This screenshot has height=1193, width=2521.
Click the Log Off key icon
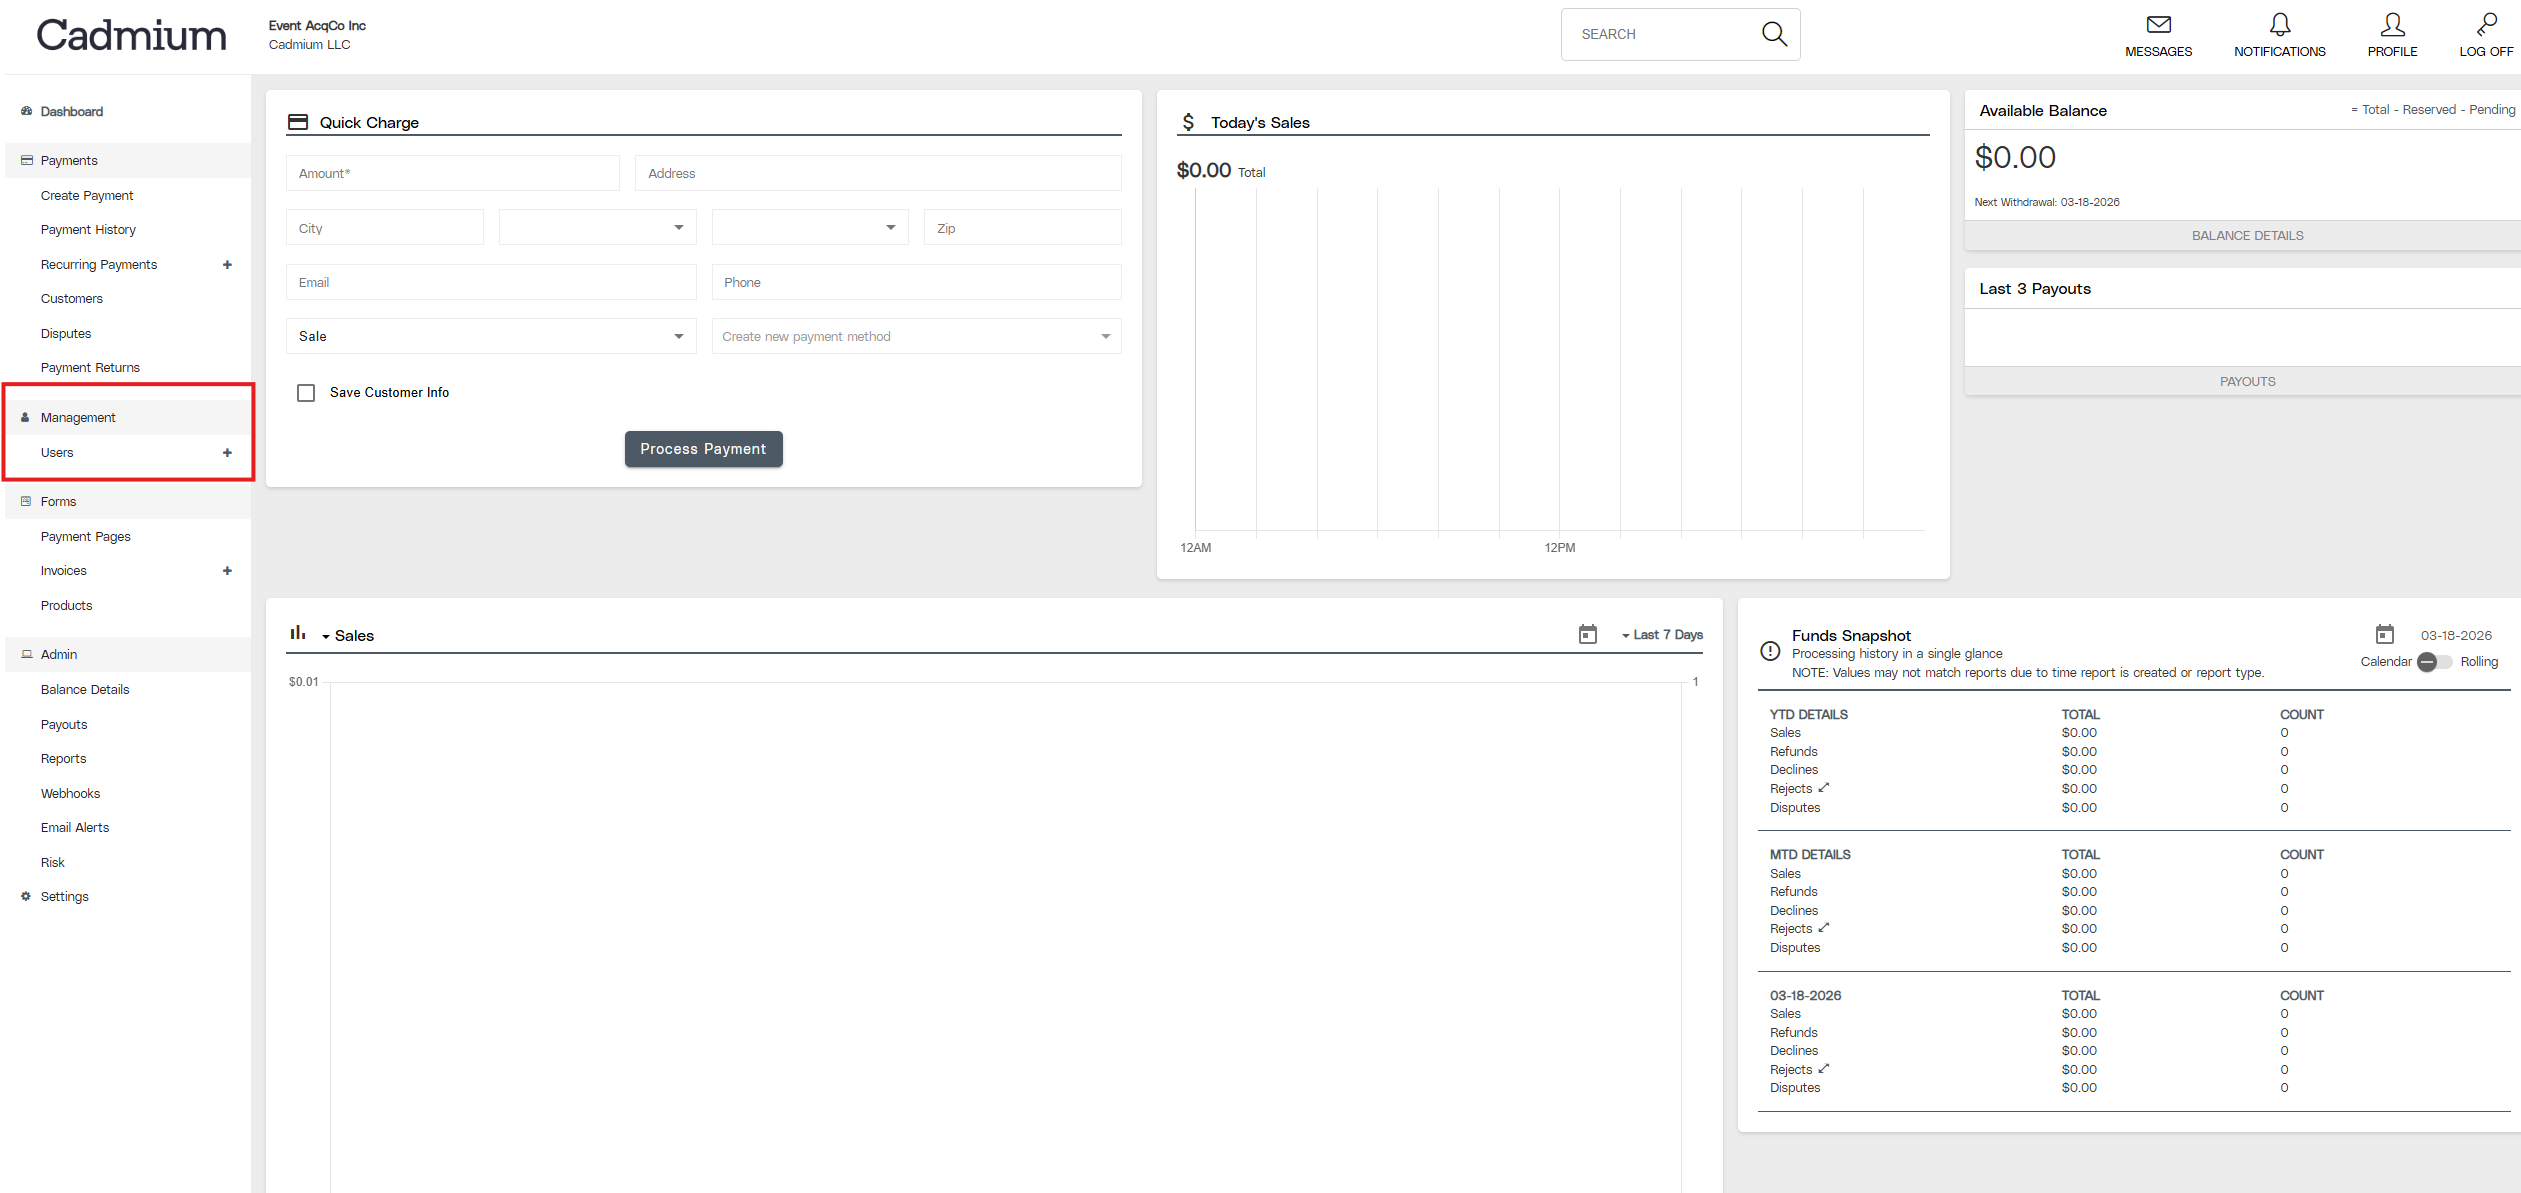pos(2486,25)
